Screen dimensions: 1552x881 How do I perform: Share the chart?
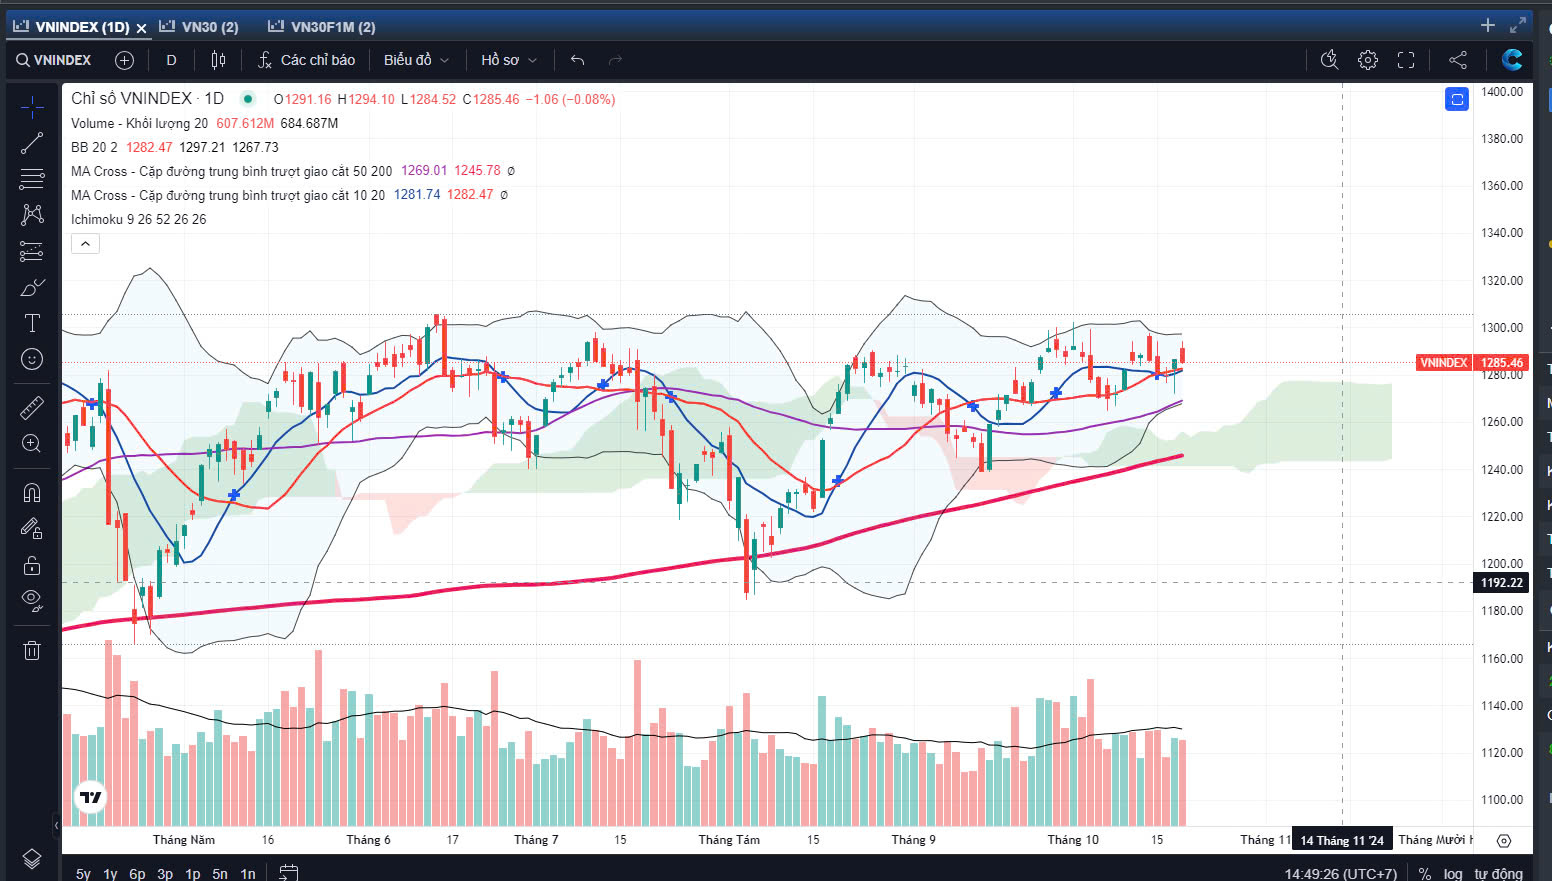coord(1458,60)
